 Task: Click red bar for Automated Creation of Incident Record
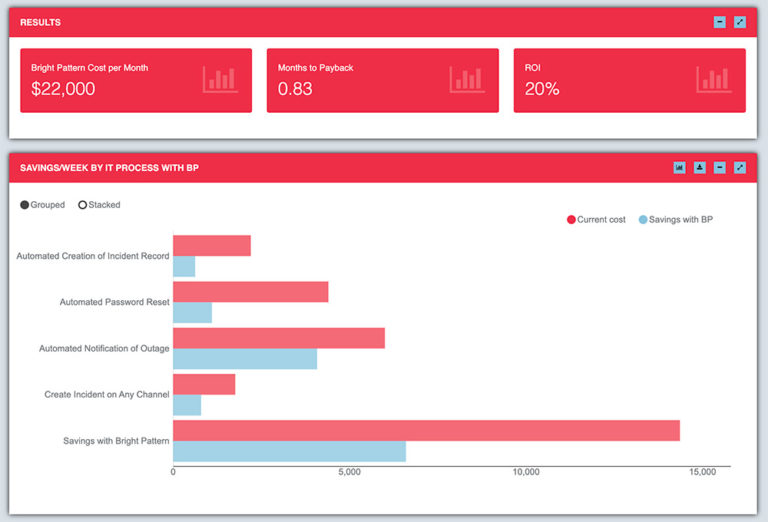click(212, 245)
